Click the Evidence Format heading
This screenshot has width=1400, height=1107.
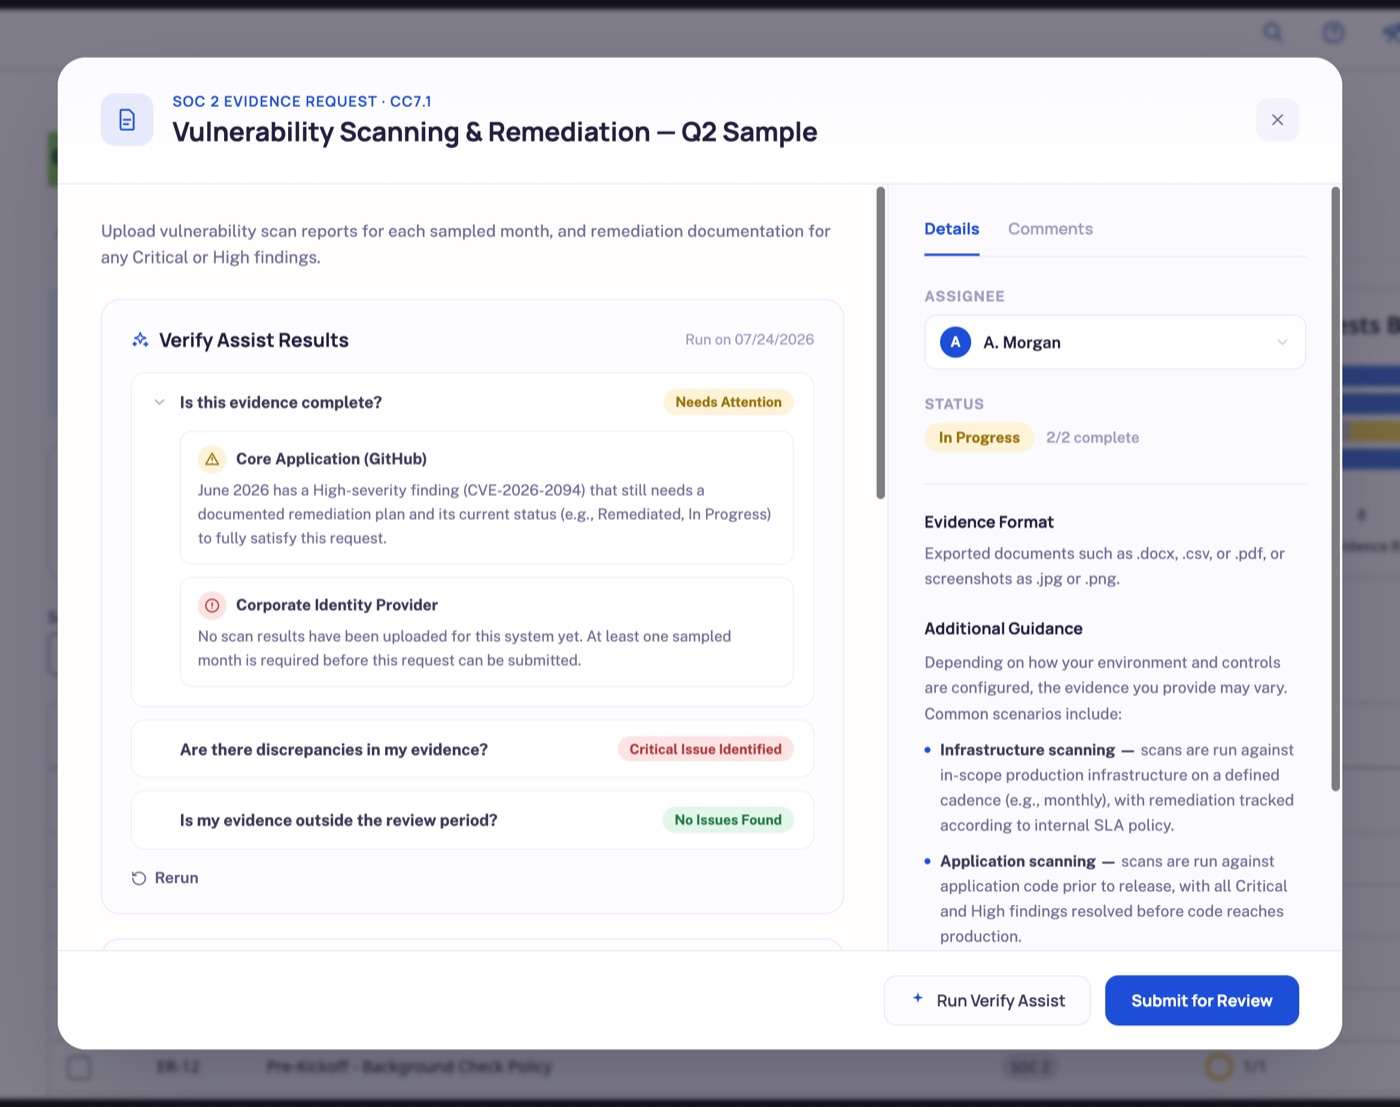pyautogui.click(x=989, y=522)
